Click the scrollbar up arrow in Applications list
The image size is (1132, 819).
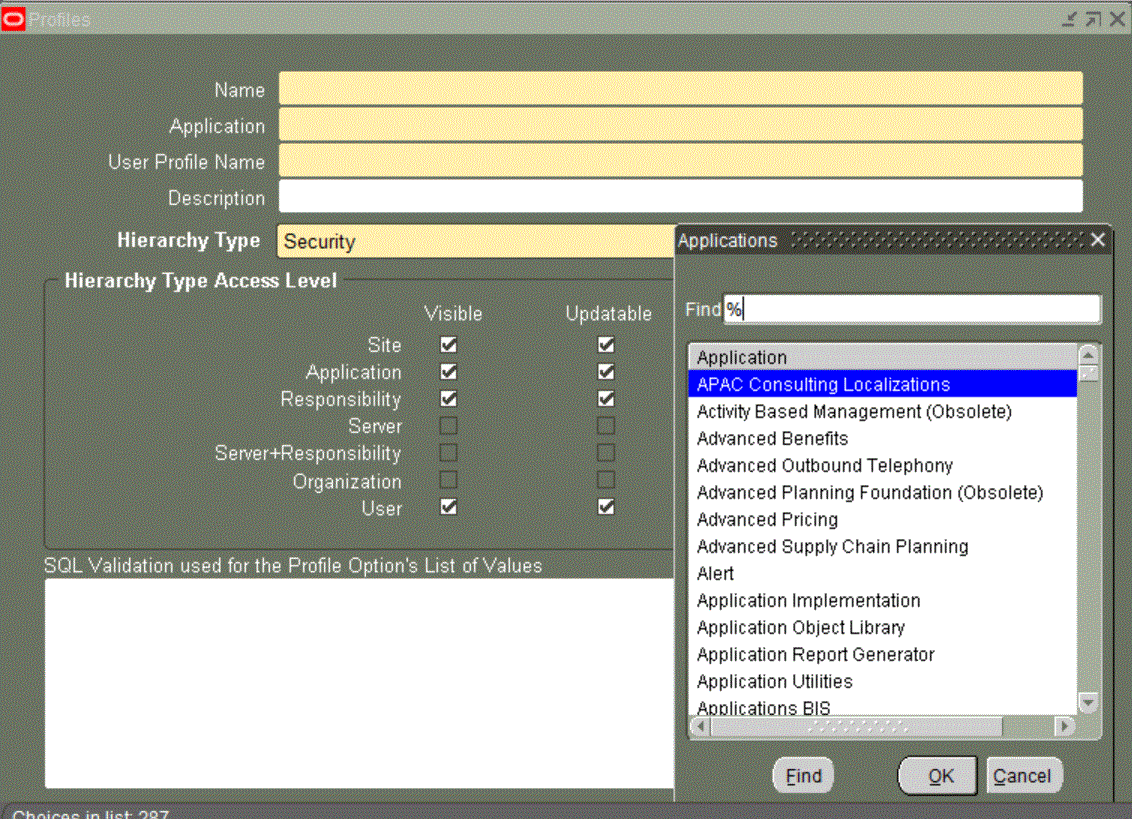(x=1089, y=355)
